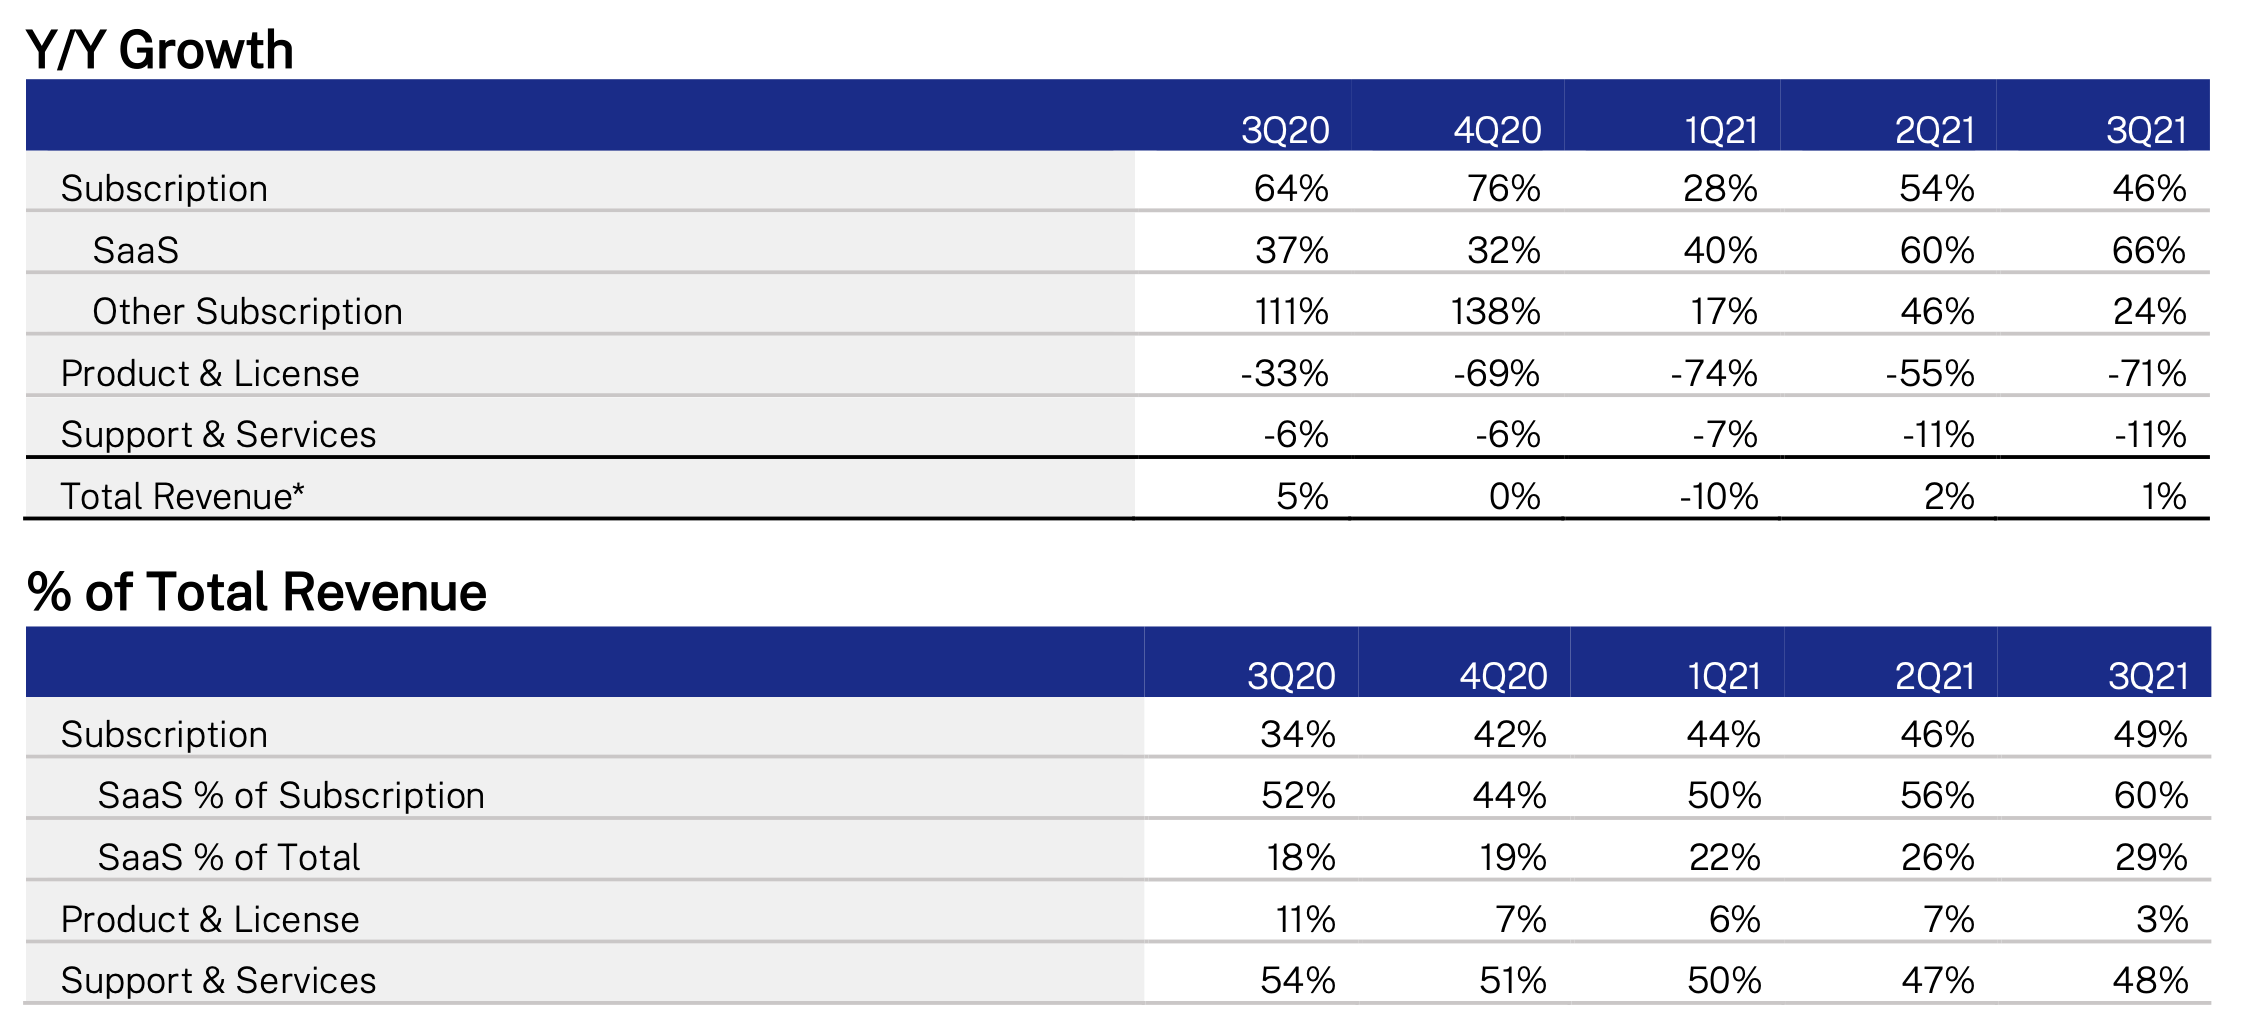This screenshot has width=2248, height=1022.
Task: Click the 54% Support & Services share value
Action: (1297, 980)
